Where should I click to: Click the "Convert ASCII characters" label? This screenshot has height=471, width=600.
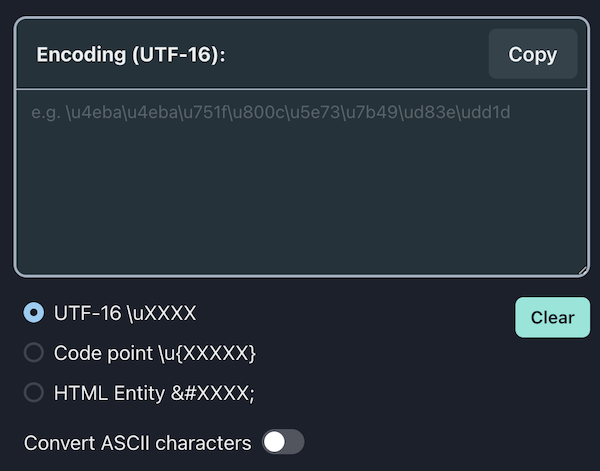point(137,443)
